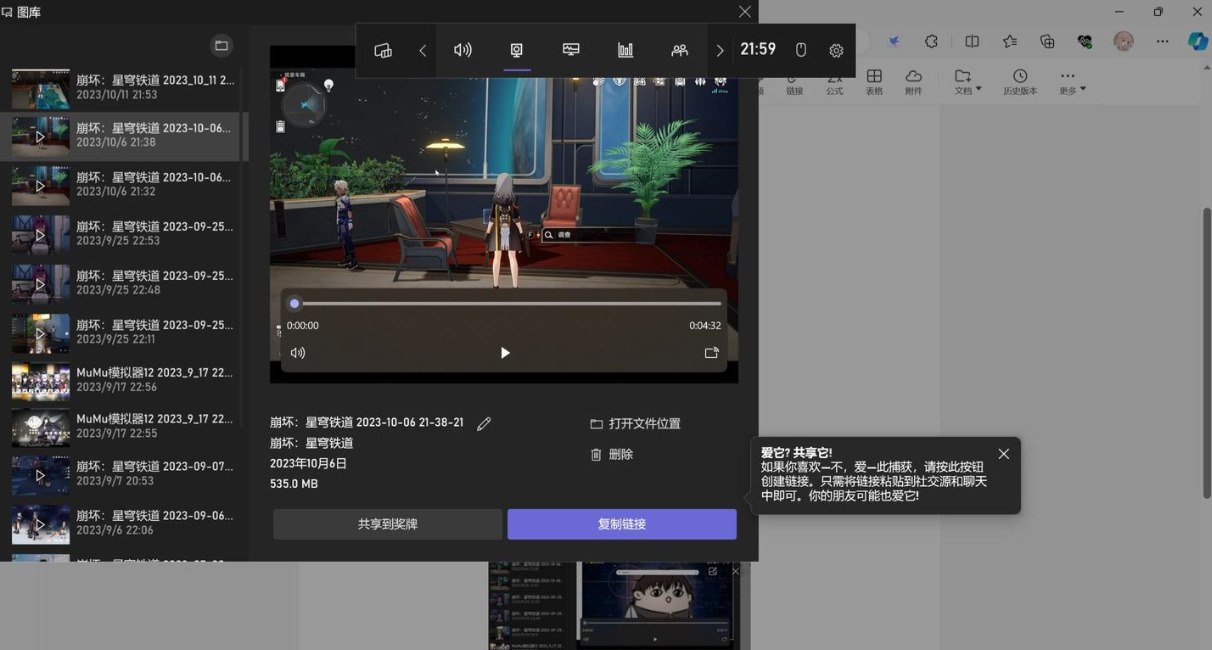Open browser profile avatar
The image size is (1212, 650).
click(1123, 41)
